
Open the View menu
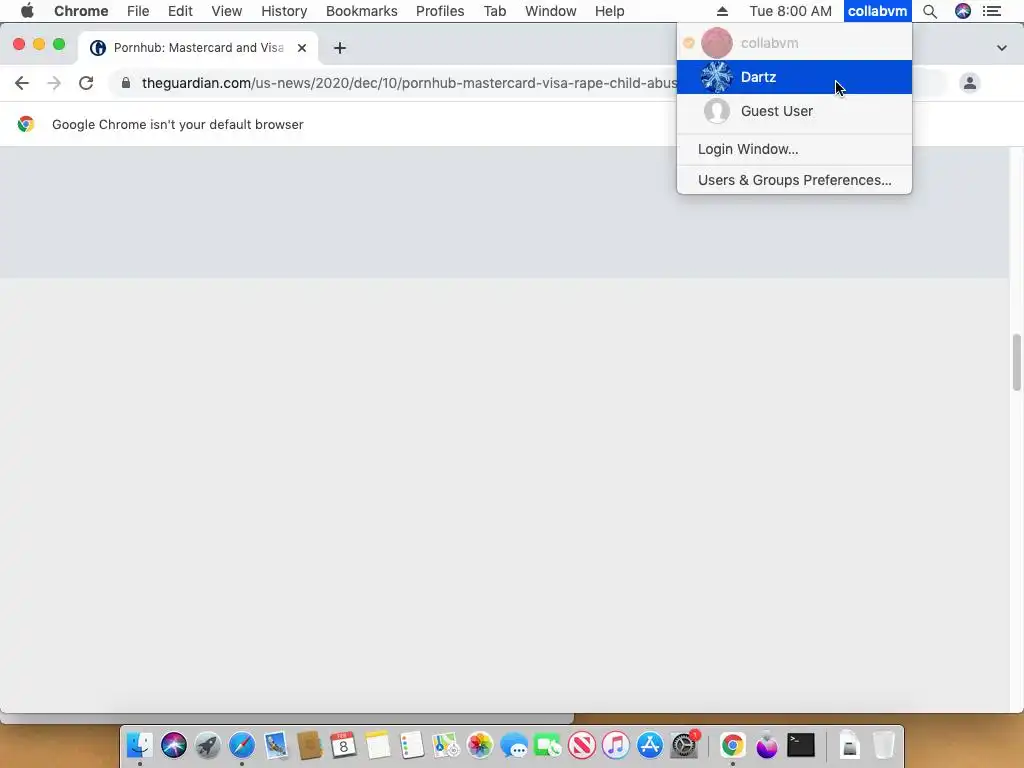pos(227,11)
